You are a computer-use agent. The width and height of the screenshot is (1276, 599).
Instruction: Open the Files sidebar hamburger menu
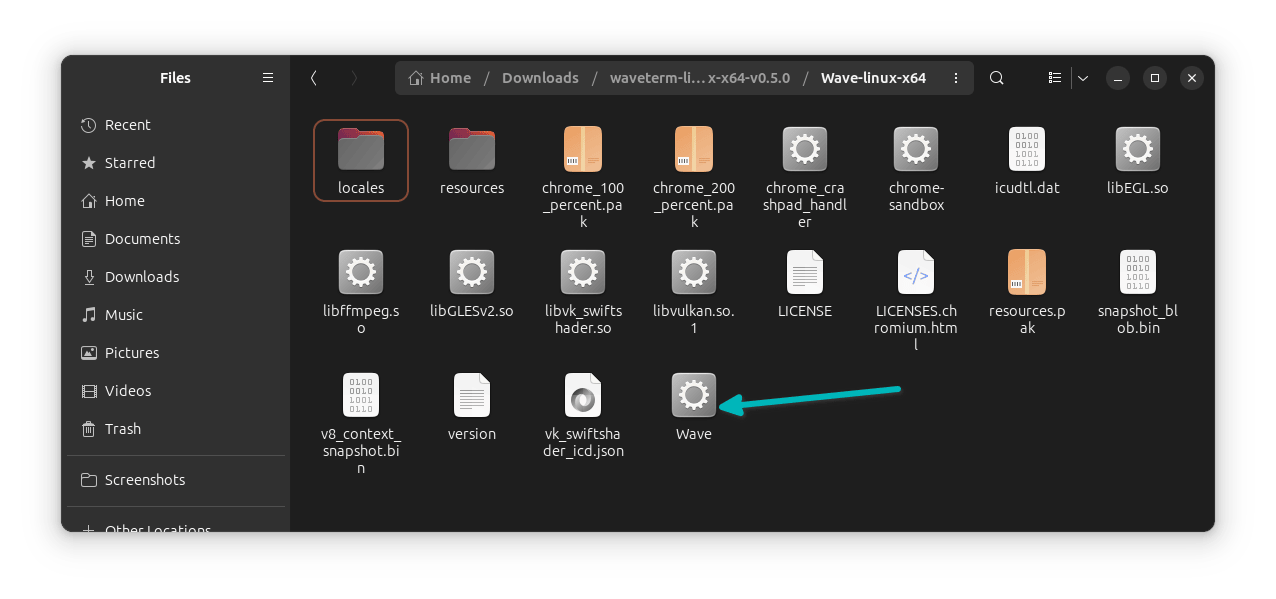click(x=267, y=78)
